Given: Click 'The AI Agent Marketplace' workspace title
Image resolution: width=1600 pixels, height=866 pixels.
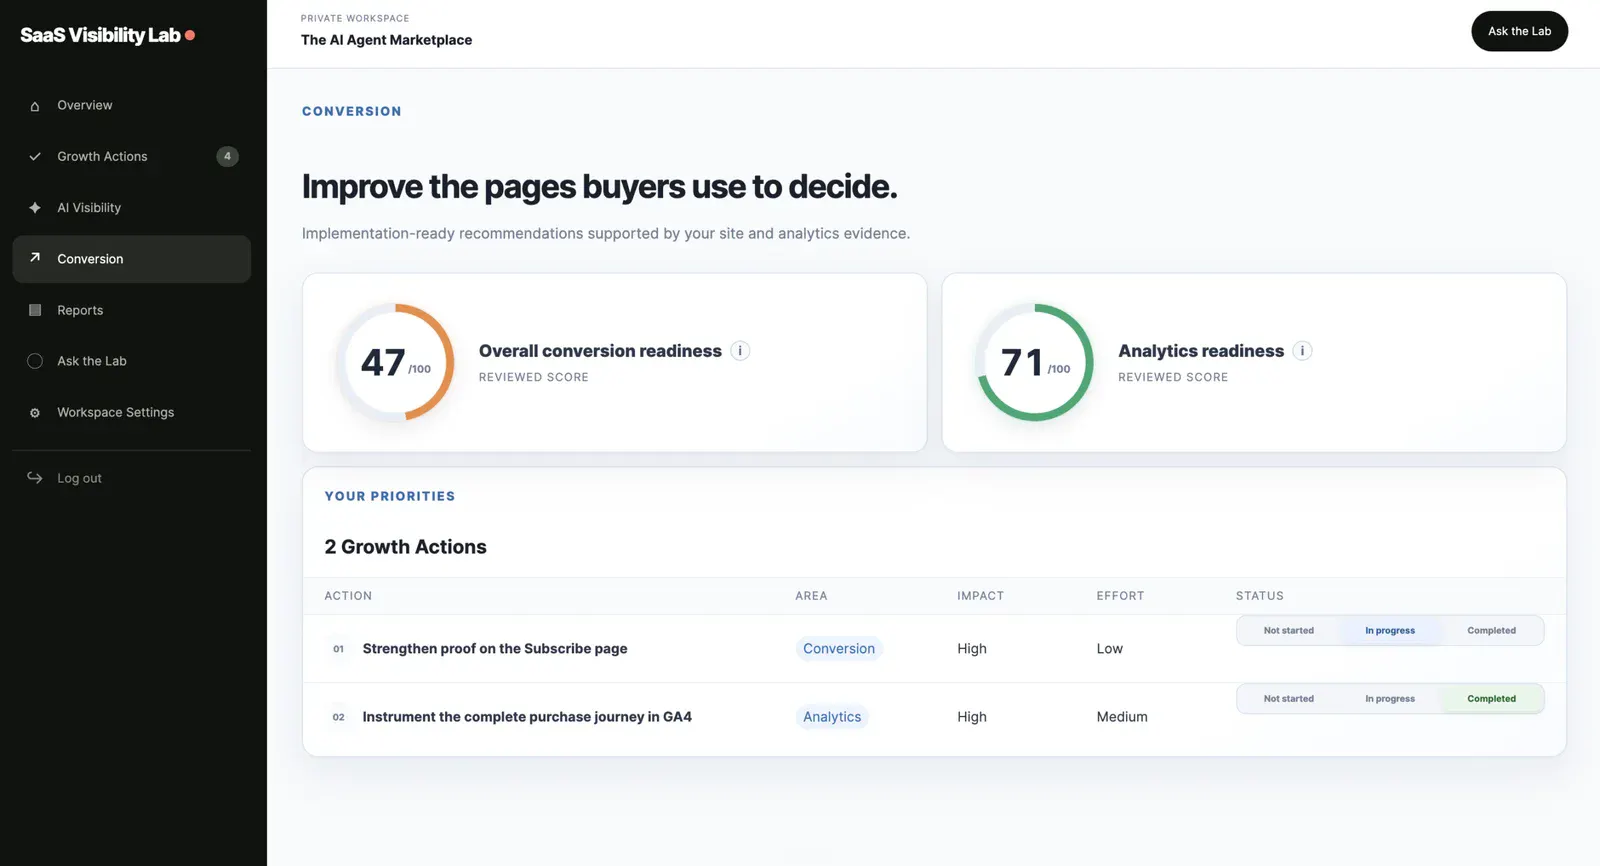Looking at the screenshot, I should [386, 40].
